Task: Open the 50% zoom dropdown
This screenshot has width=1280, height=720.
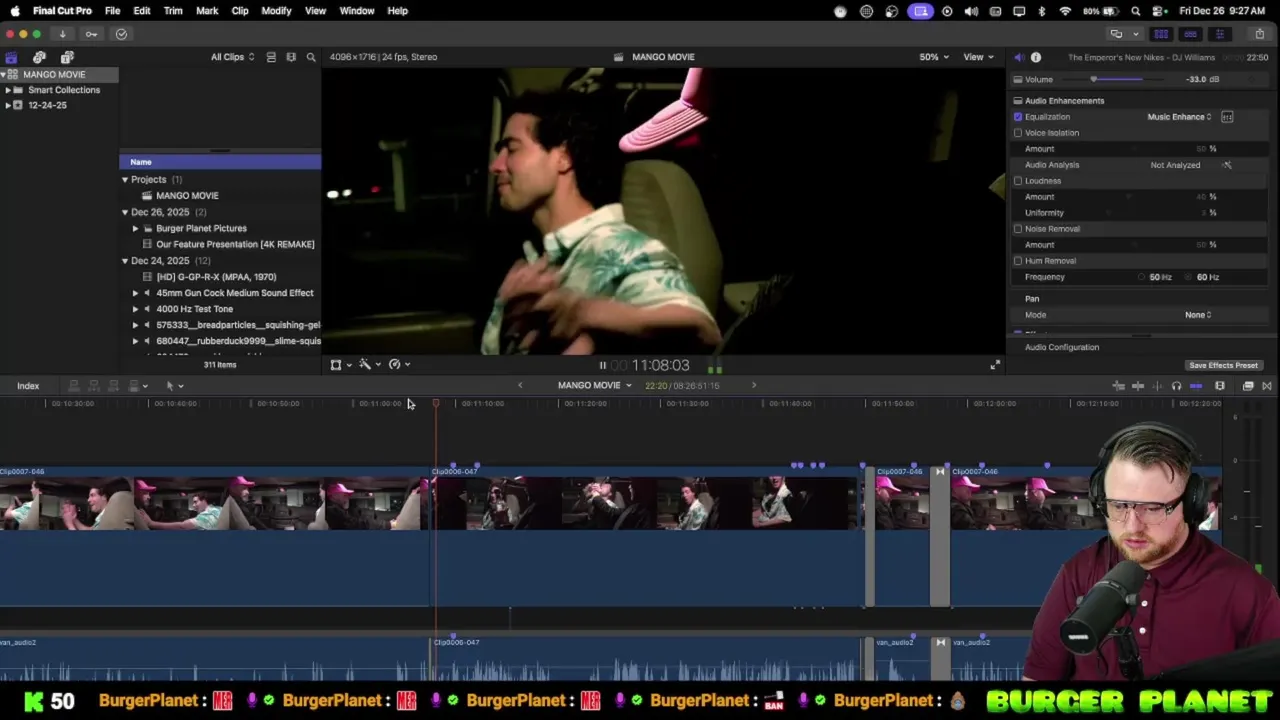Action: 934,57
